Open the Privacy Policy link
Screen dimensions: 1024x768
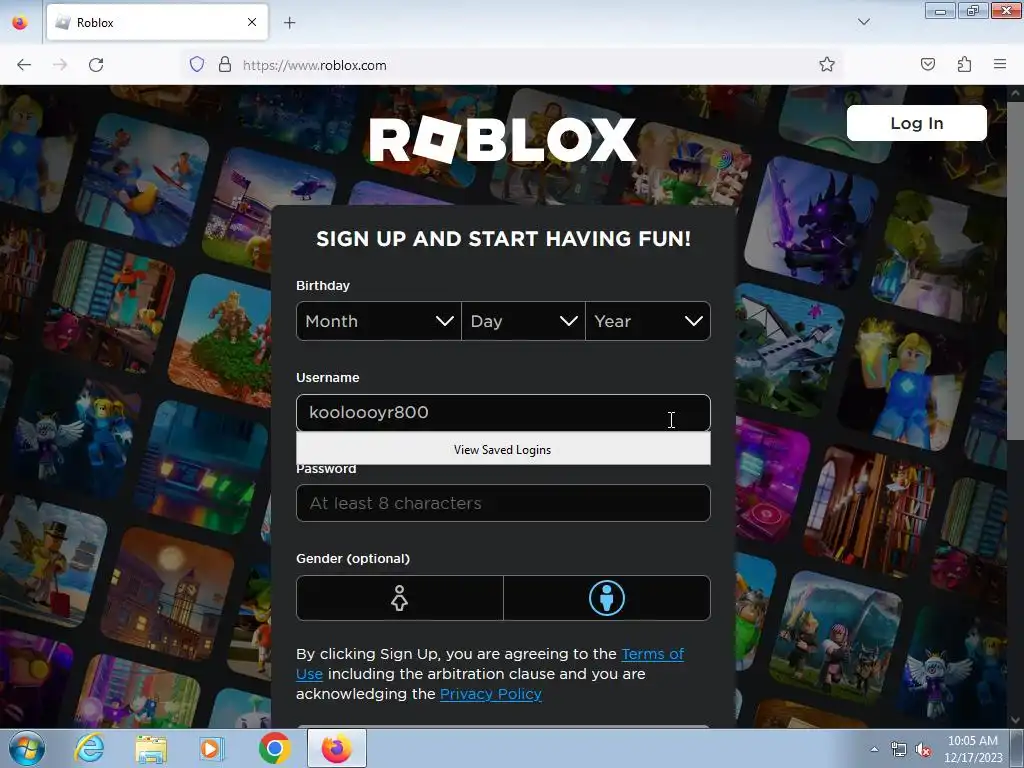(x=490, y=694)
